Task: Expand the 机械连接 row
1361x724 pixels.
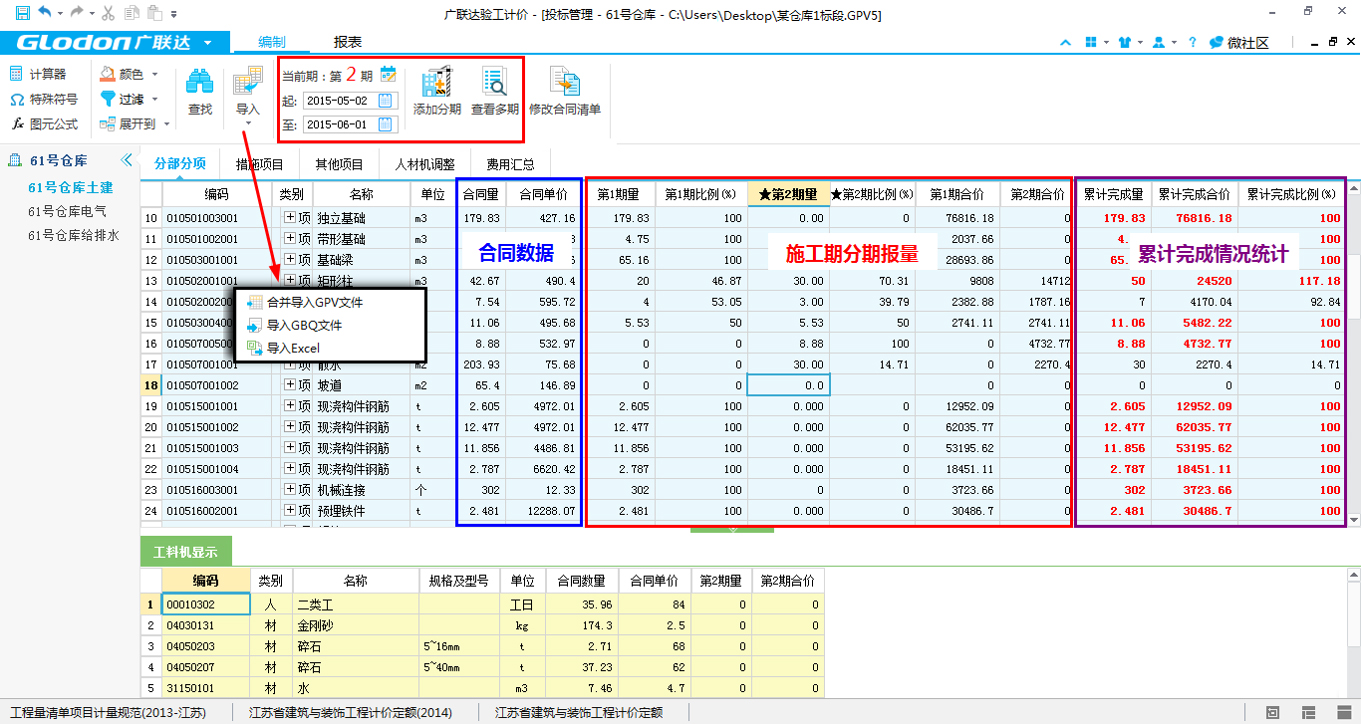Action: click(291, 490)
